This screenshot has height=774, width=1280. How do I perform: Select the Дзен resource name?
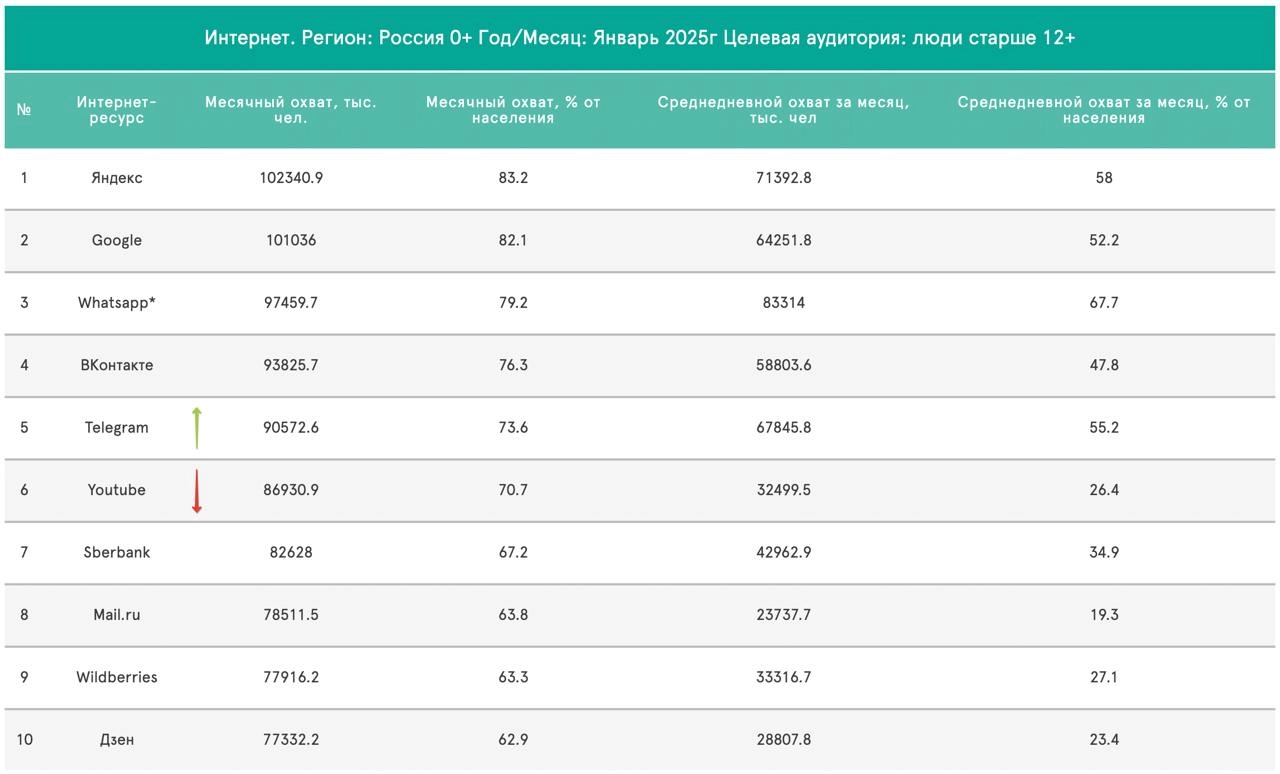click(x=117, y=740)
